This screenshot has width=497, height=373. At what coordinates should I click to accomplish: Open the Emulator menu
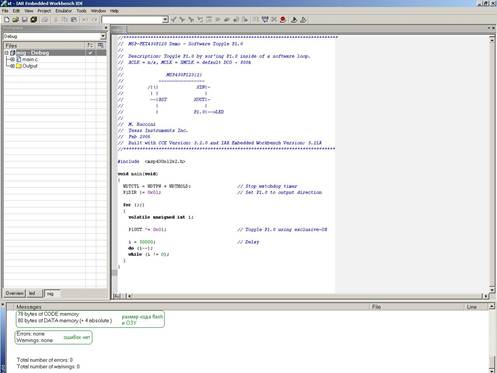63,11
